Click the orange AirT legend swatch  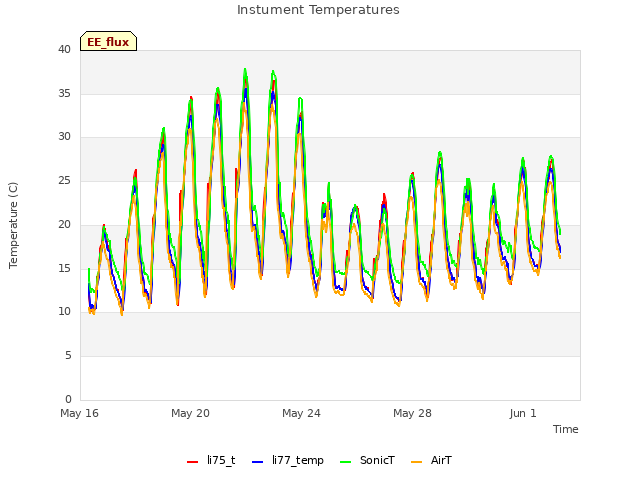(416, 462)
